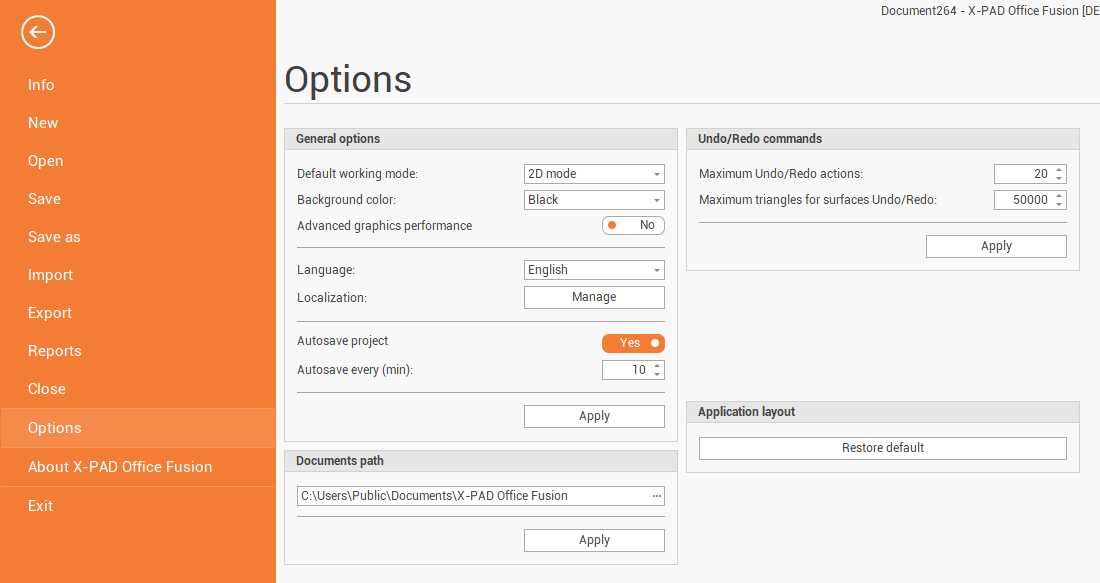
Task: Open About X-PAD Office Fusion
Action: click(120, 467)
